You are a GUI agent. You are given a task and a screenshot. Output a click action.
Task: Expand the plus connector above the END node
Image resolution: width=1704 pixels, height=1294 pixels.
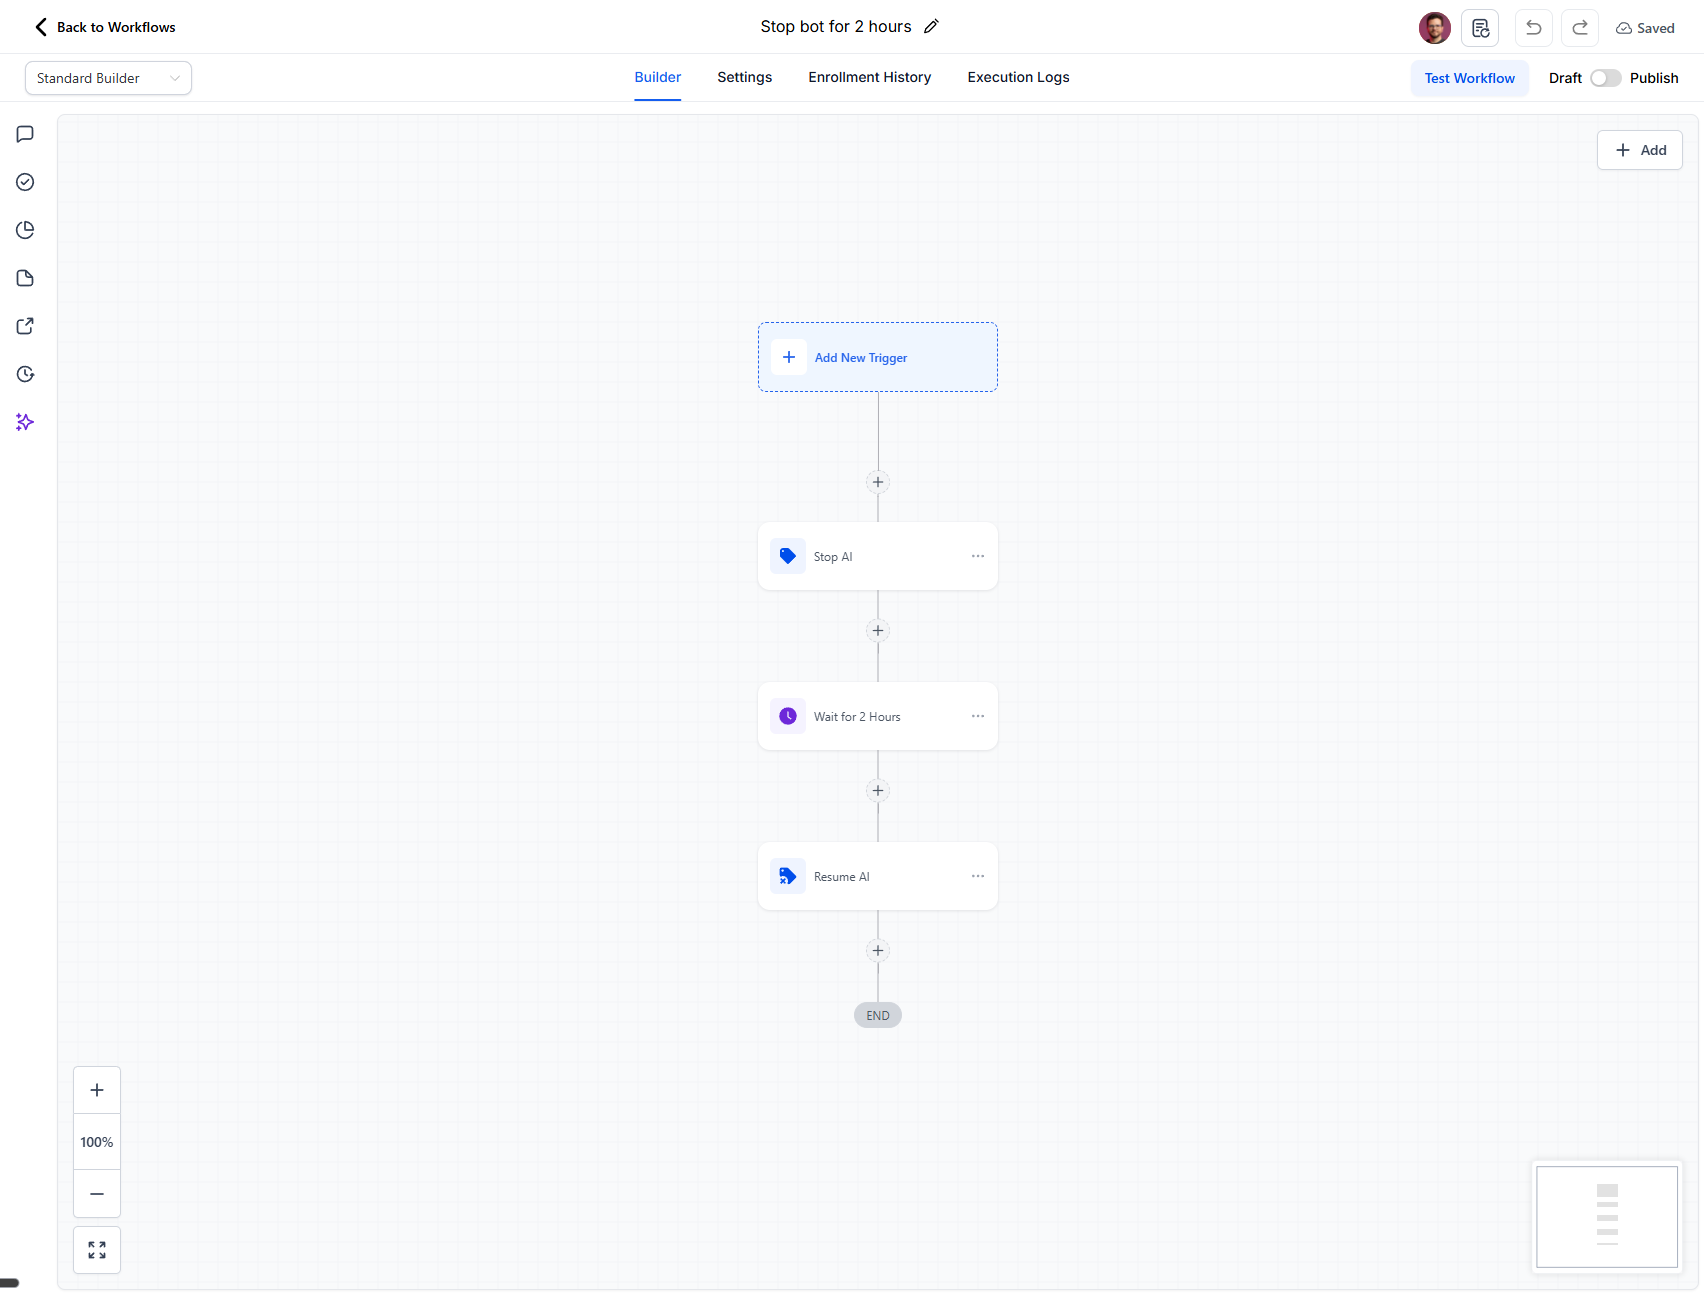[877, 950]
